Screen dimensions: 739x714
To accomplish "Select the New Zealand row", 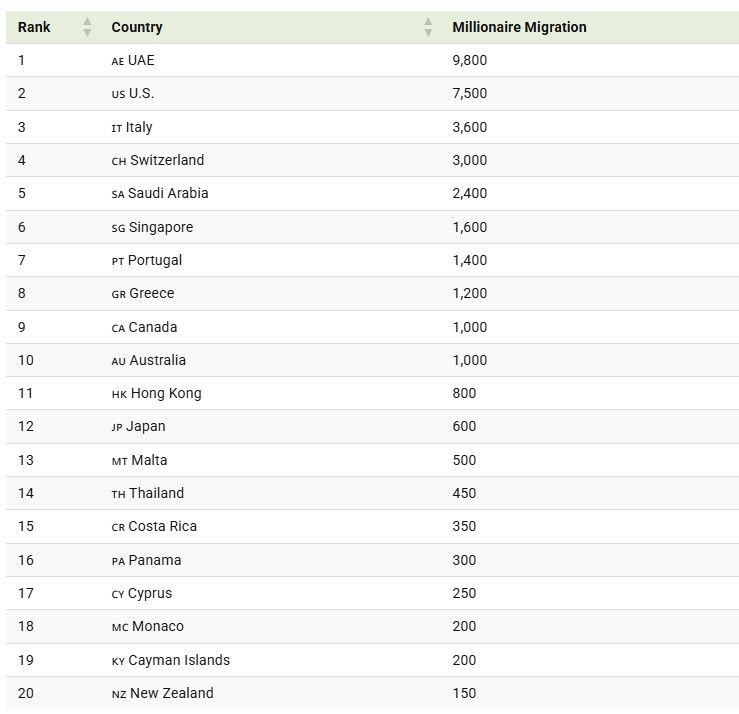I will [372, 693].
